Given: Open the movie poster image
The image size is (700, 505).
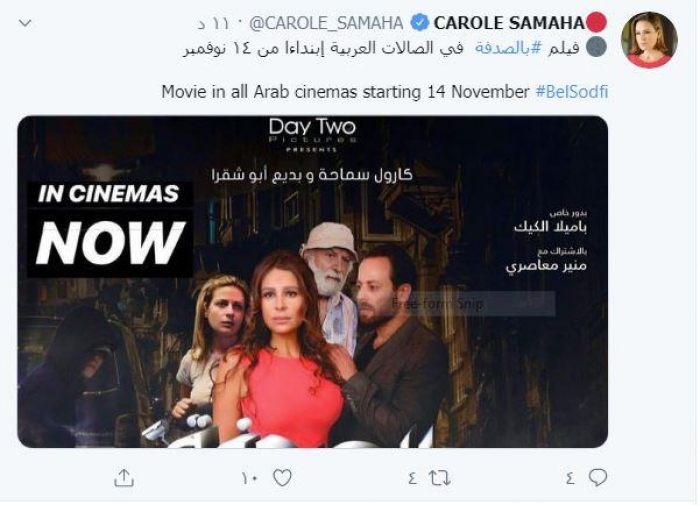Looking at the screenshot, I should point(312,282).
